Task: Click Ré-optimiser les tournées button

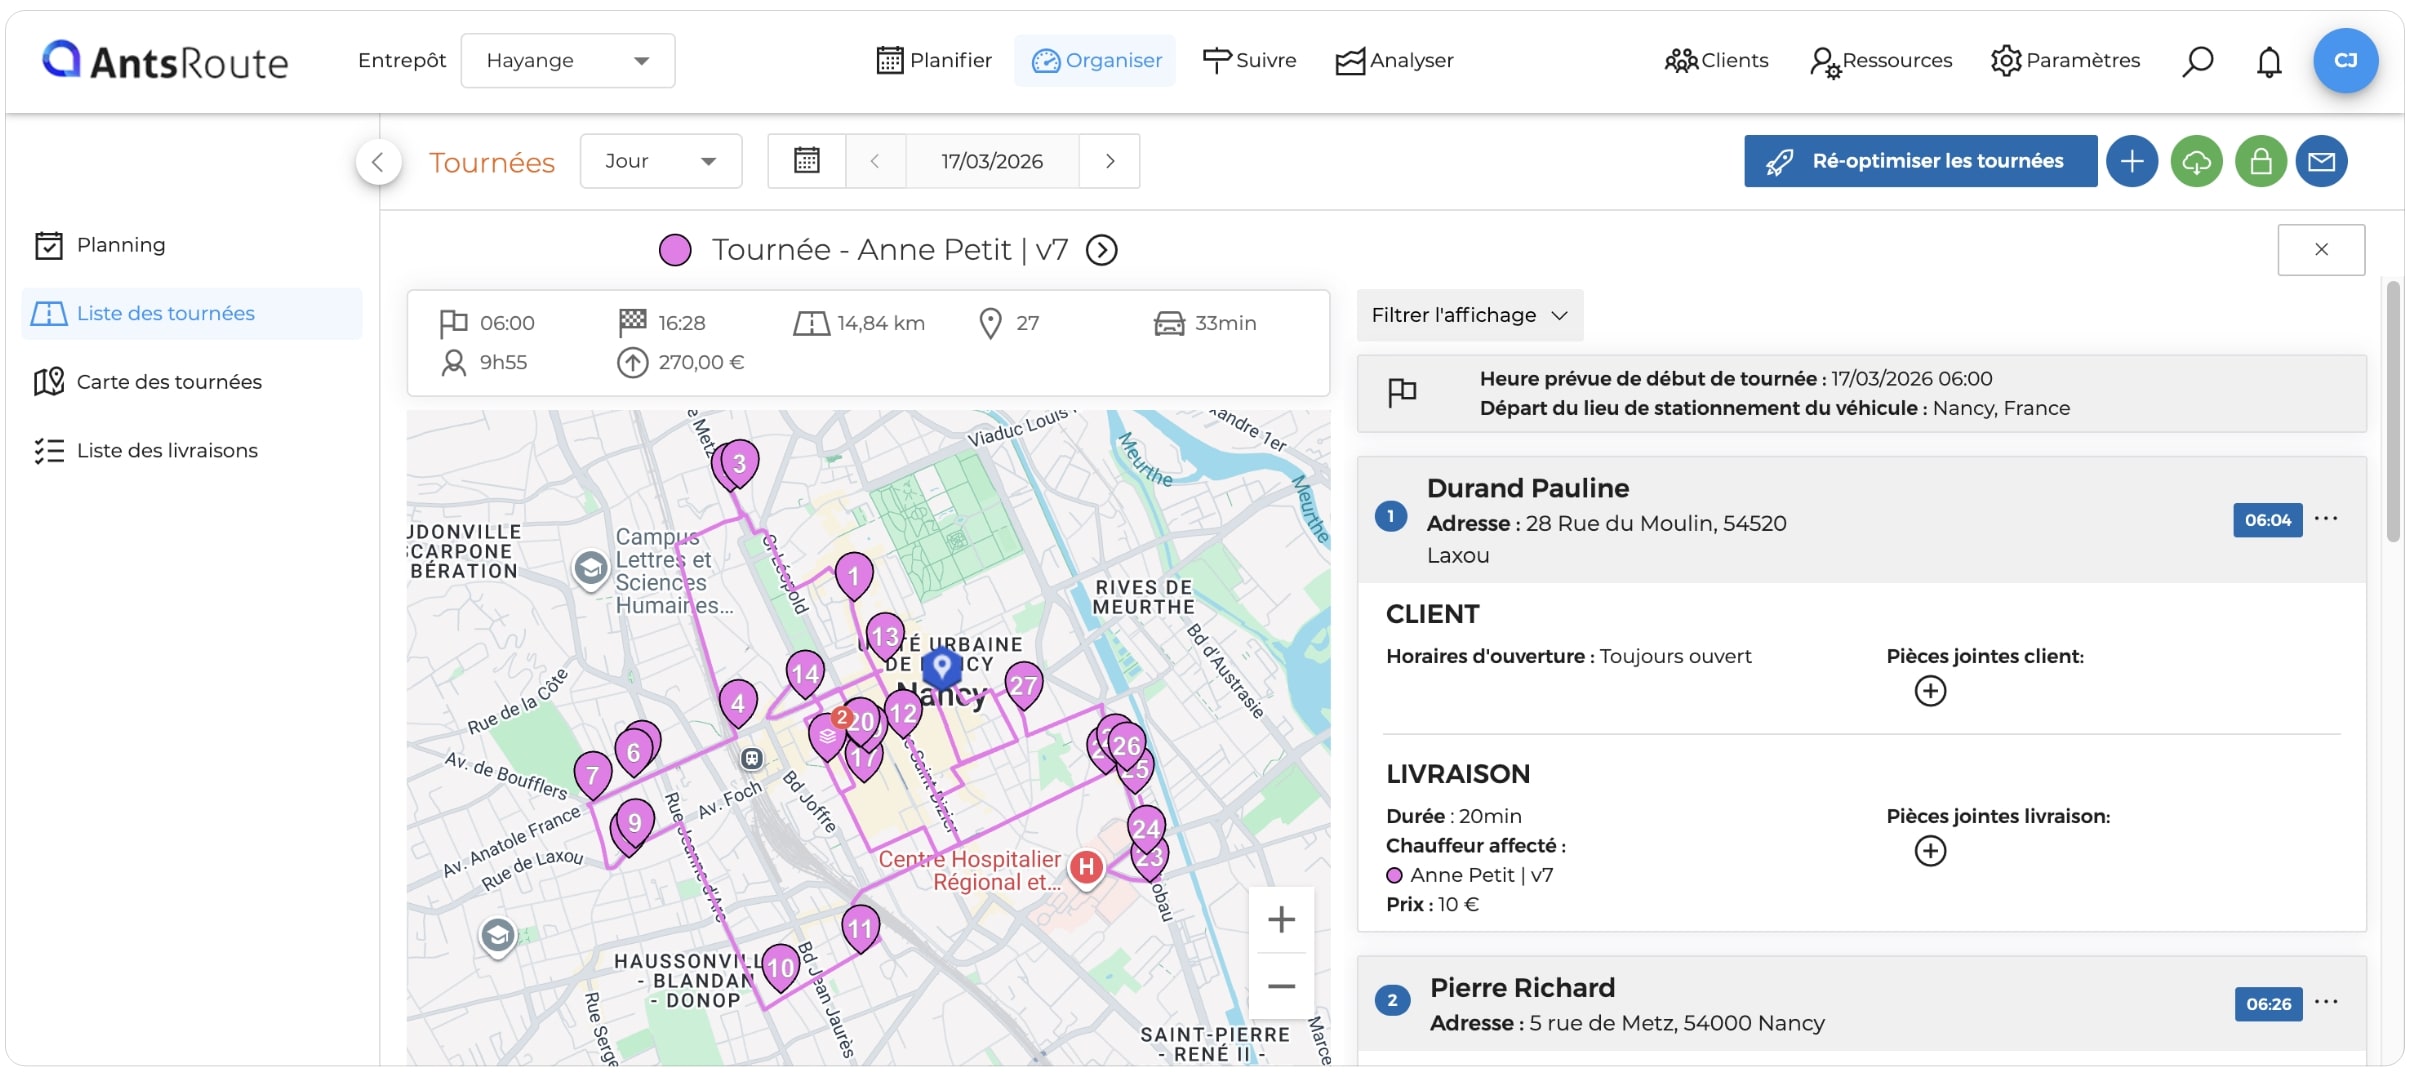Action: 1920,161
